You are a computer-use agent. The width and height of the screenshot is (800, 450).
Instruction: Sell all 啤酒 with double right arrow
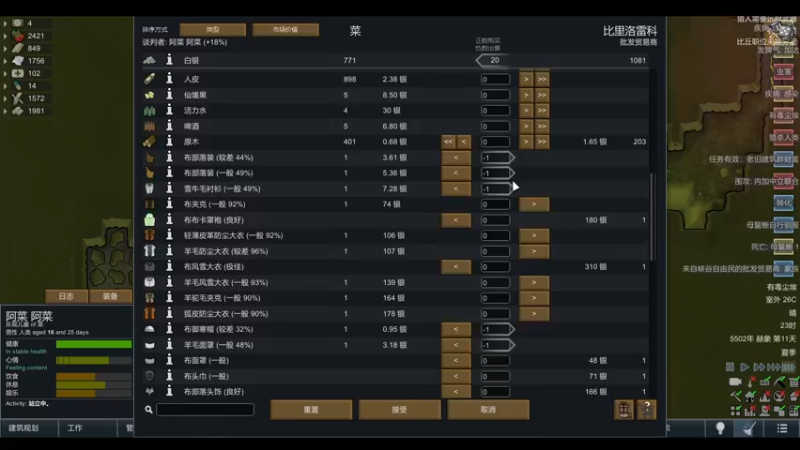tap(542, 126)
